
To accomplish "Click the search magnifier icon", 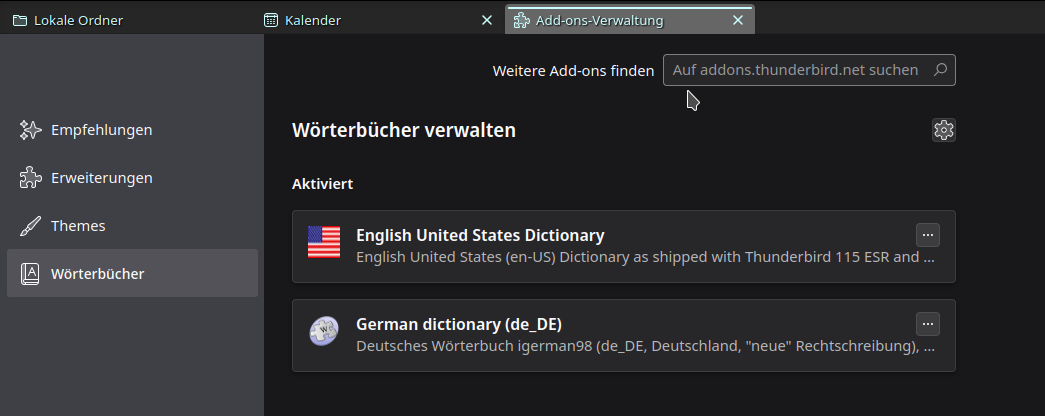I will (940, 70).
